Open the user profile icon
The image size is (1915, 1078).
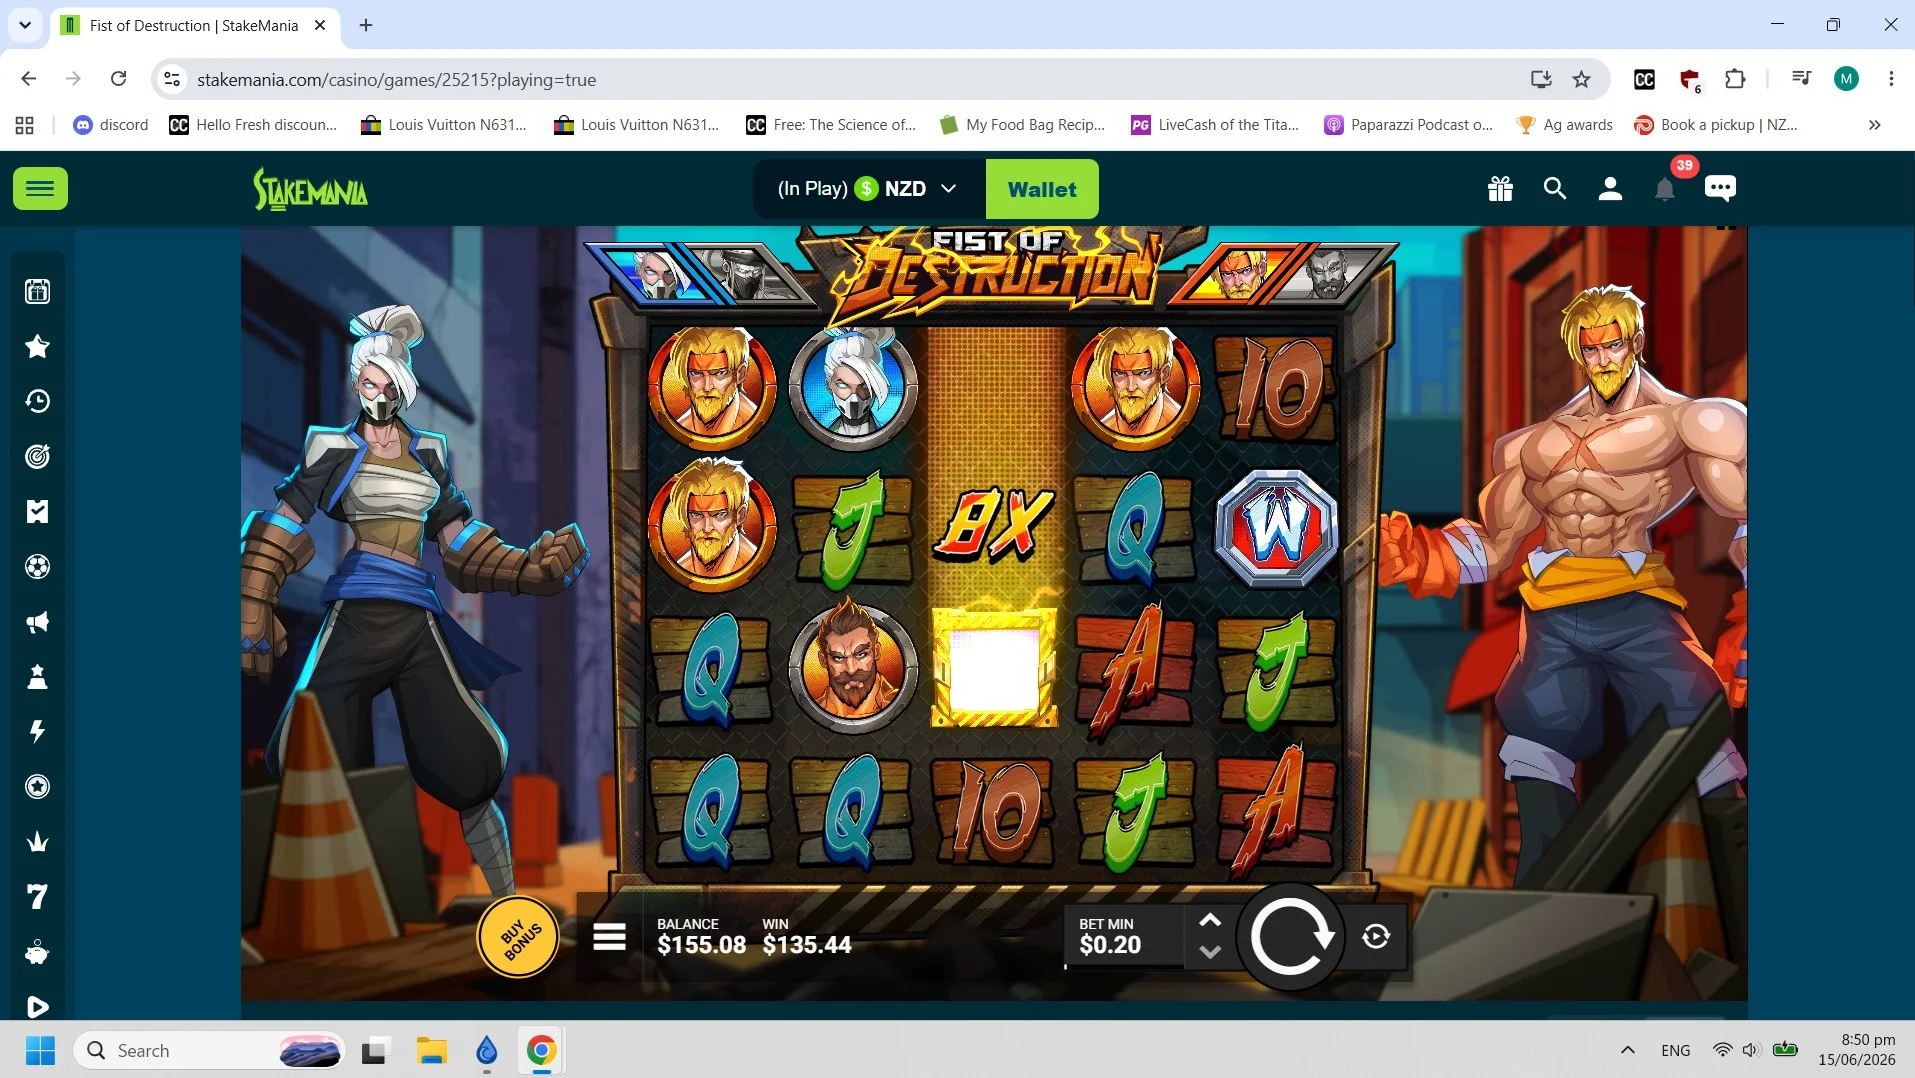(x=1610, y=188)
